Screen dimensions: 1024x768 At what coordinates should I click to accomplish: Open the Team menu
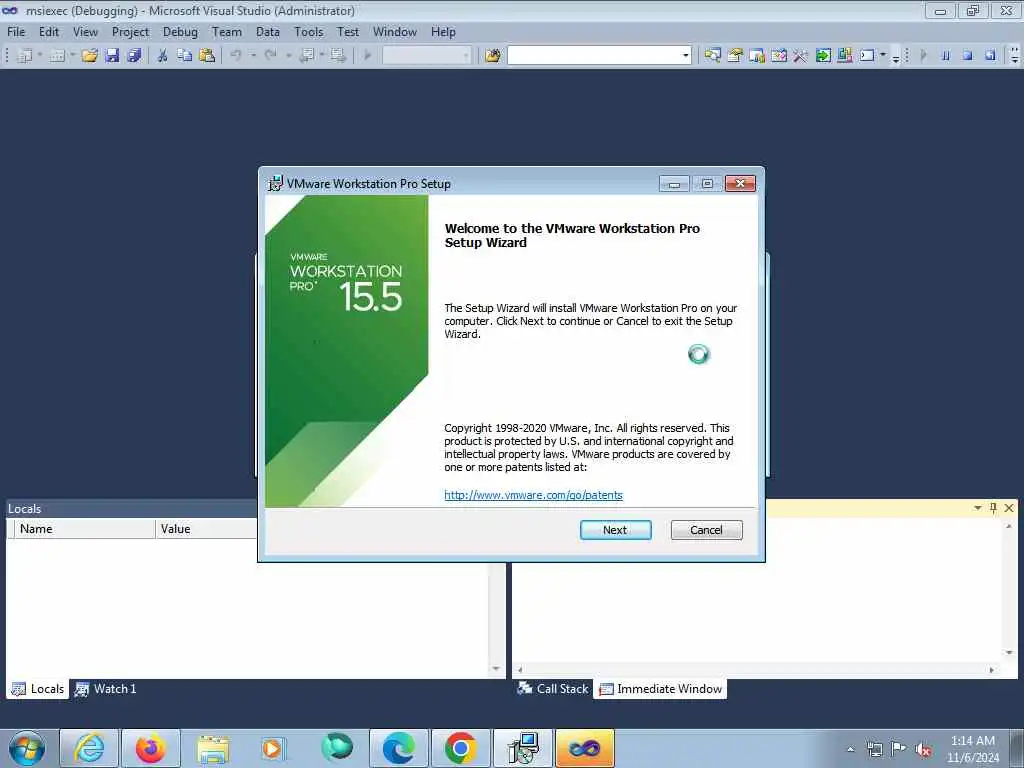(x=227, y=31)
